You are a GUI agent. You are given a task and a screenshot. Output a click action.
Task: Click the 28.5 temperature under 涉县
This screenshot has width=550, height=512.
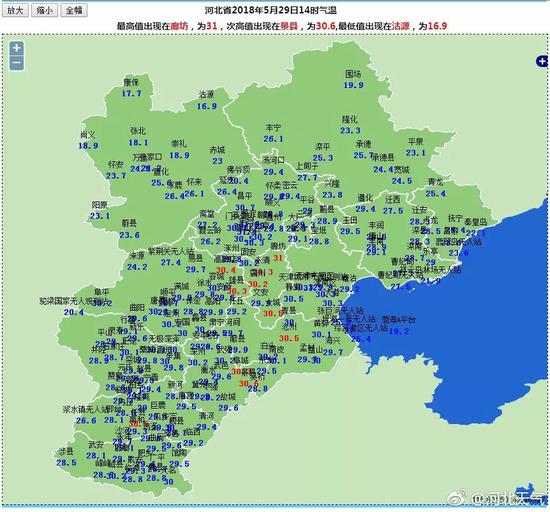(x=66, y=463)
